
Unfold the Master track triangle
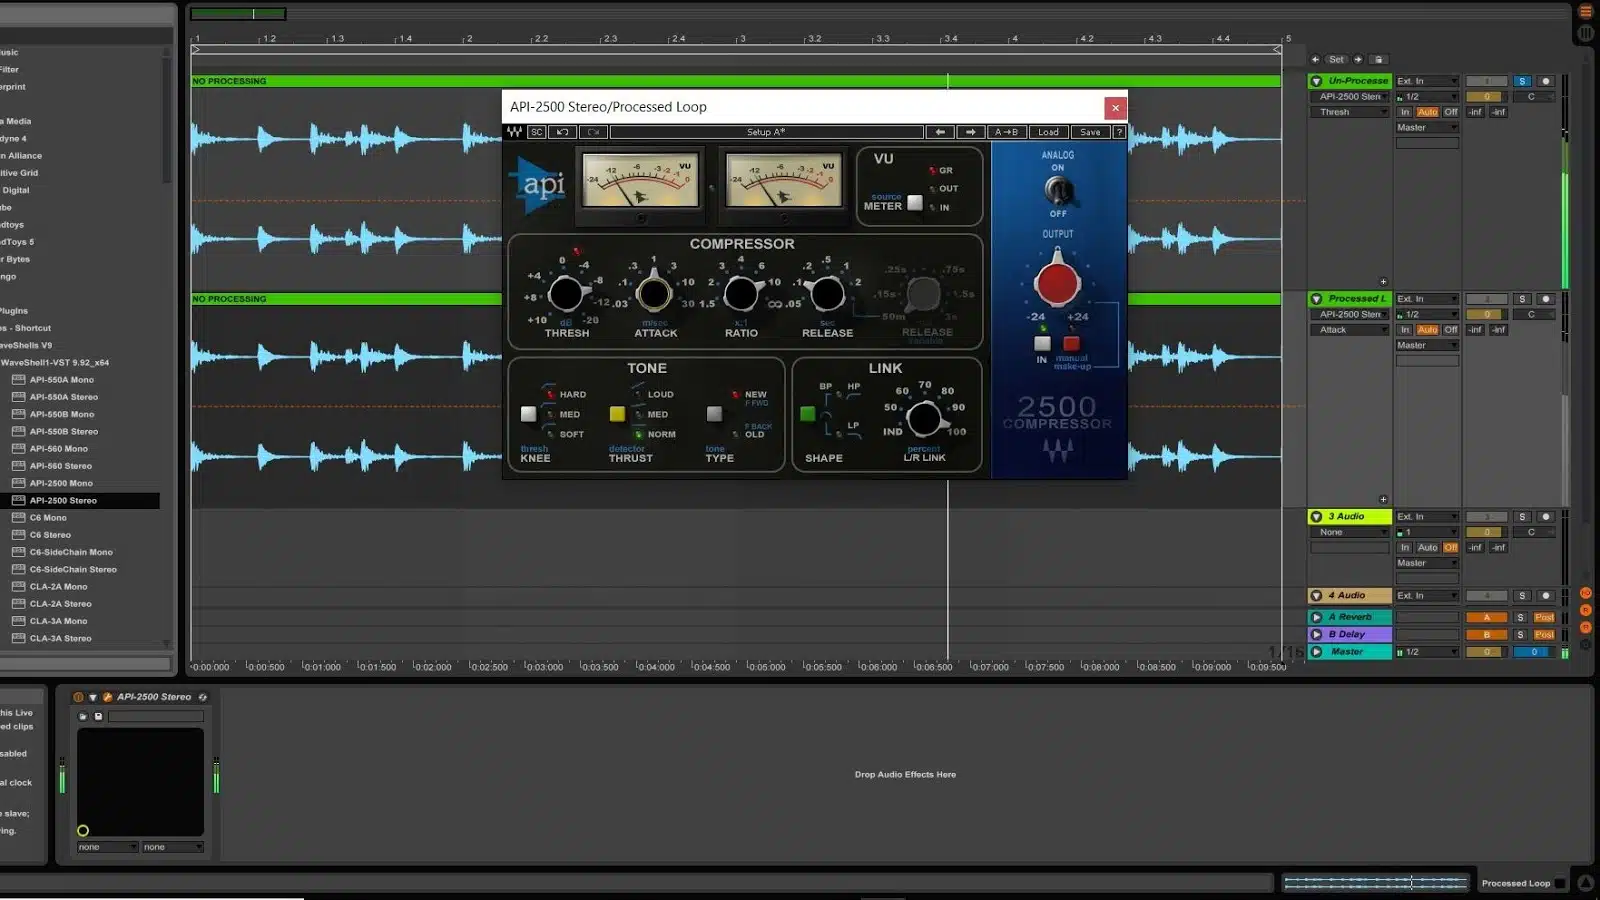(1316, 652)
